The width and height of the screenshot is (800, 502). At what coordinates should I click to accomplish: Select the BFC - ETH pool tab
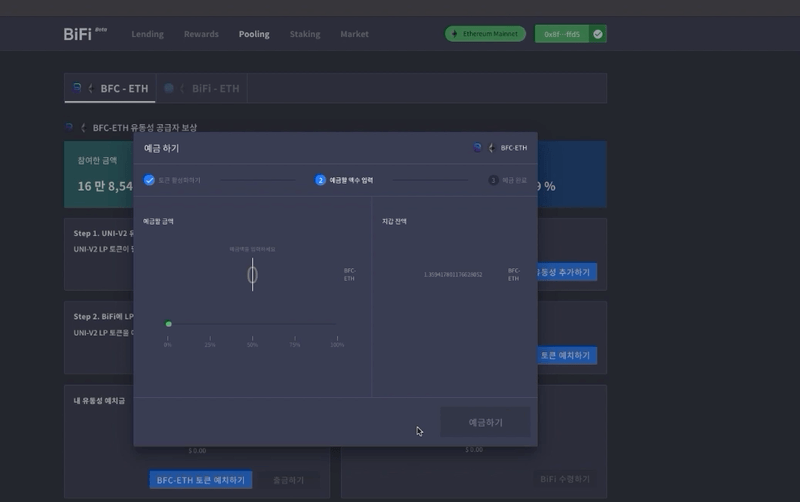pos(110,88)
